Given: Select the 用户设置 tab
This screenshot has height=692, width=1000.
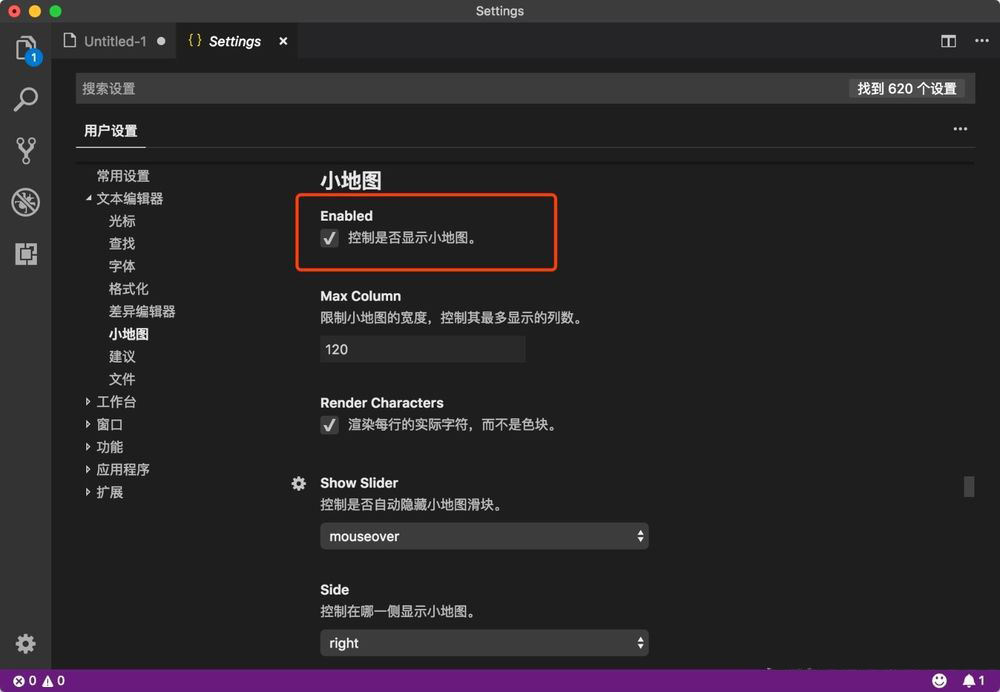Looking at the screenshot, I should 110,131.
